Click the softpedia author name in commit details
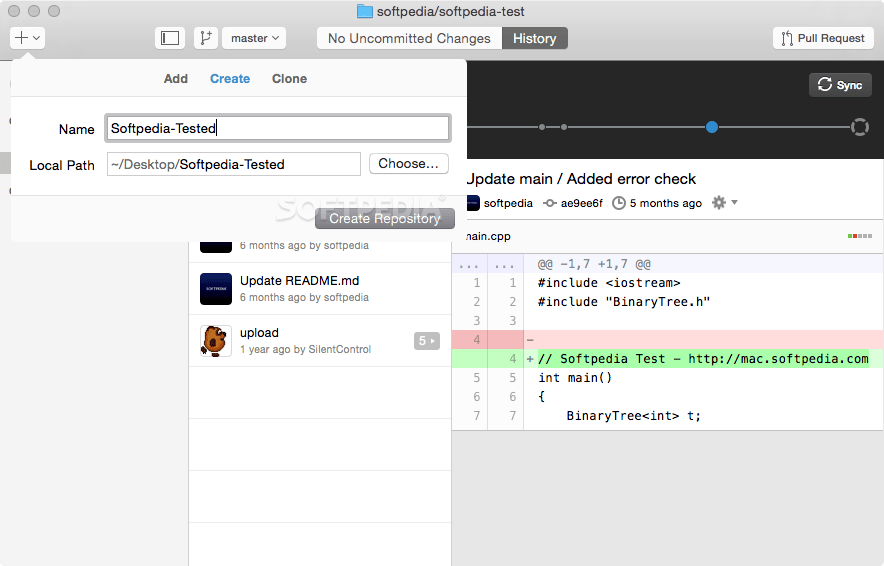The image size is (884, 566). point(508,203)
